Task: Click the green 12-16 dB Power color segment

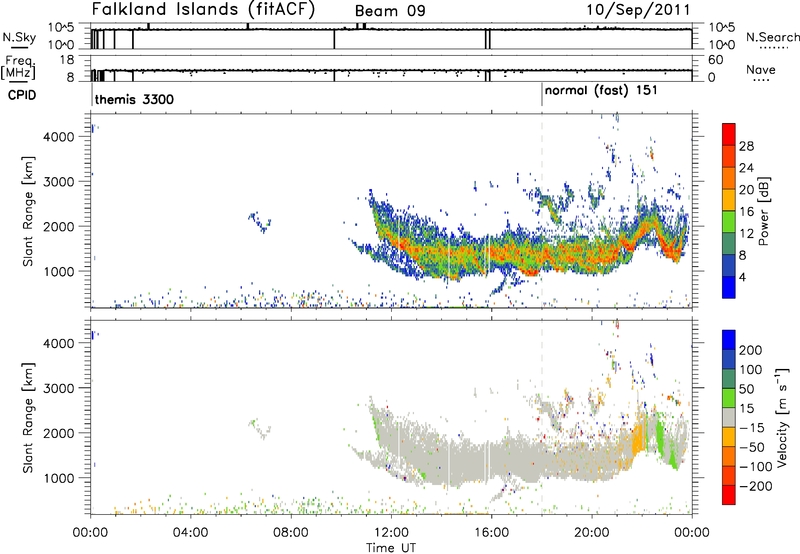Action: (x=729, y=221)
